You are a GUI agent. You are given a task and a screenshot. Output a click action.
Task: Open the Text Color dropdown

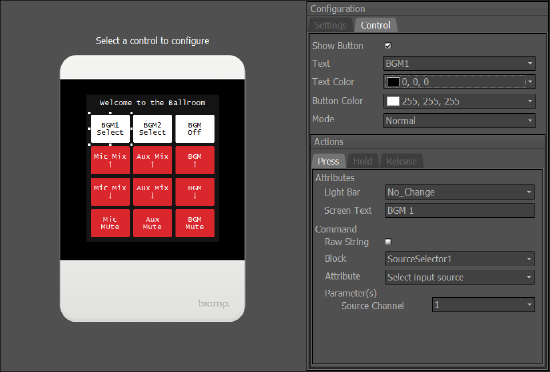(459, 82)
